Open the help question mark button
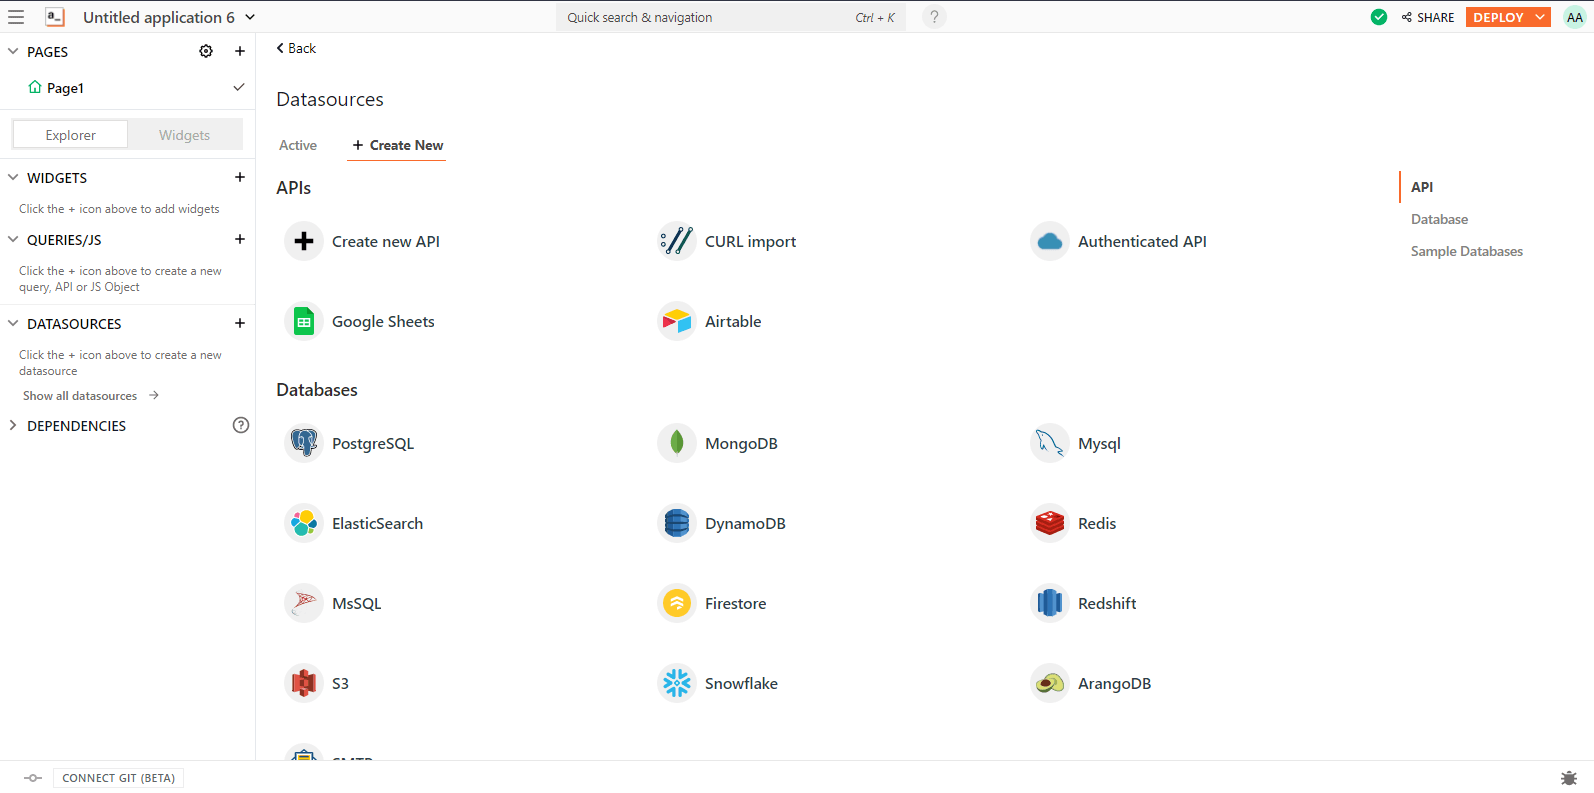 [x=934, y=17]
